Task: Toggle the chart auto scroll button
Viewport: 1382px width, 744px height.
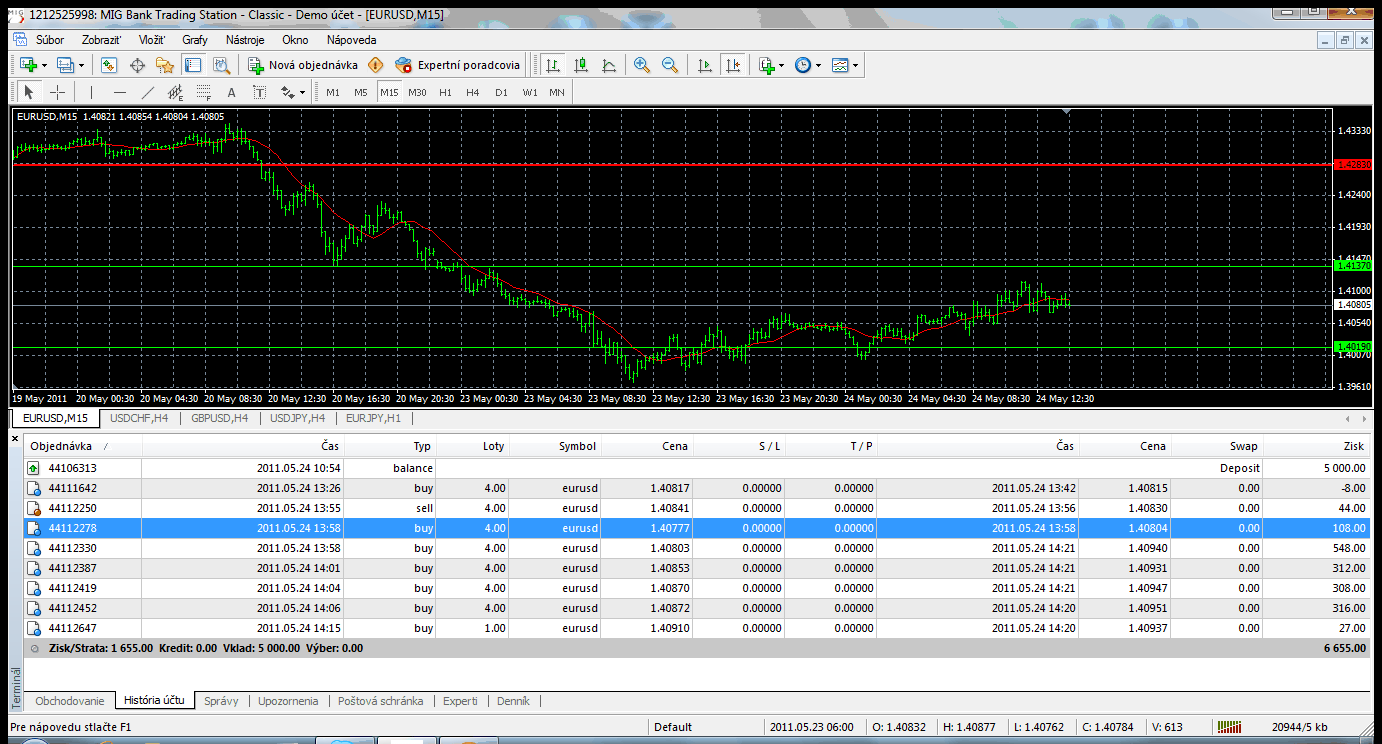Action: click(705, 65)
